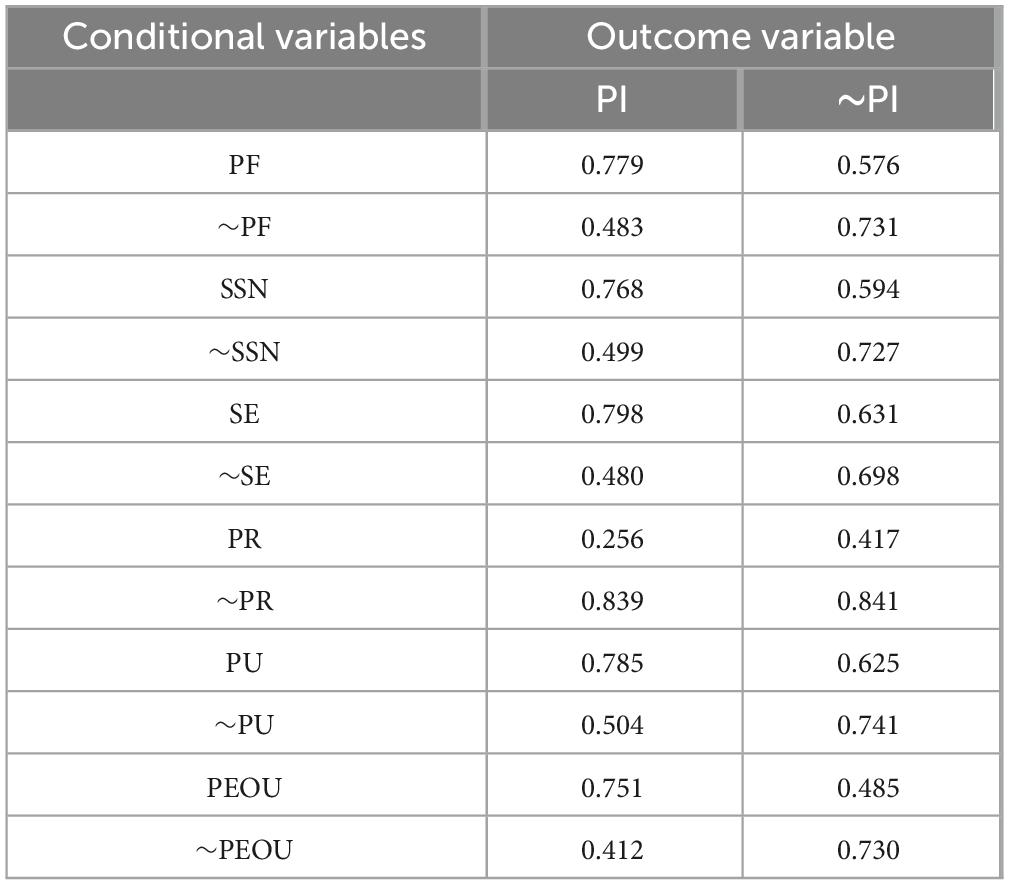Viewport: 1009px width, 885px height.
Task: Click the ~PR row label
Action: [244, 601]
